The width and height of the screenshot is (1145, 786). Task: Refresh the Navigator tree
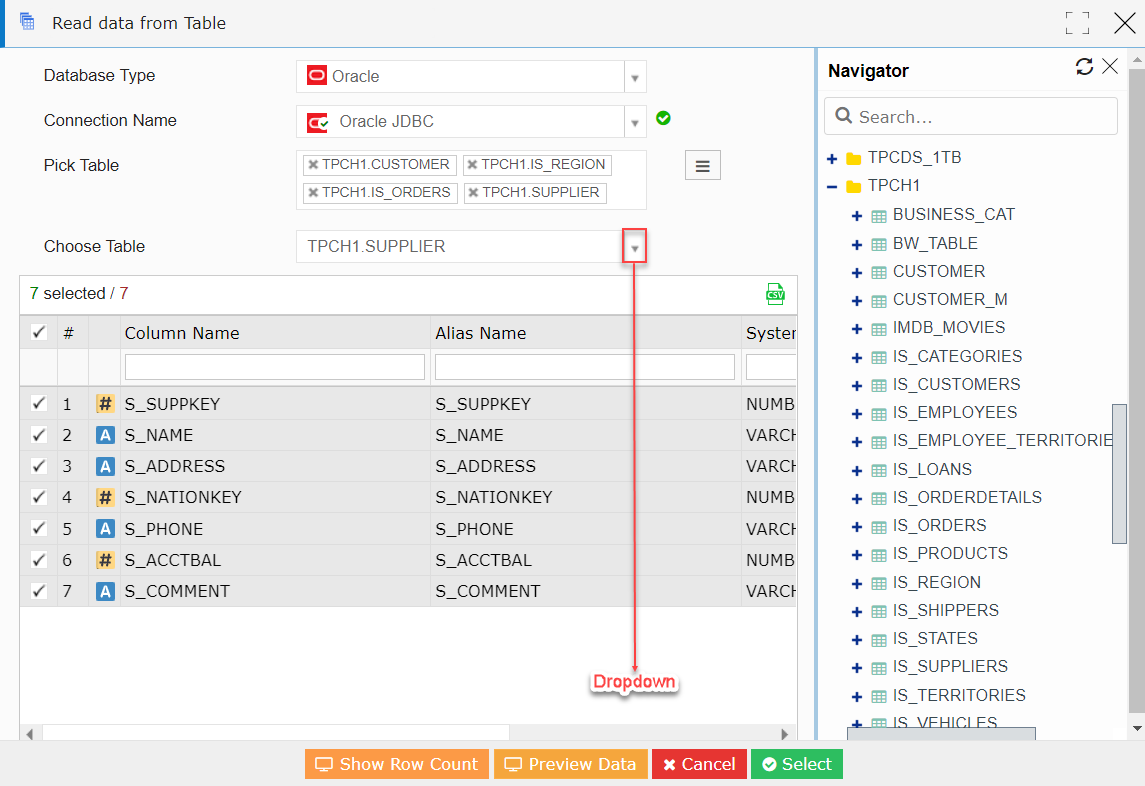1084,66
